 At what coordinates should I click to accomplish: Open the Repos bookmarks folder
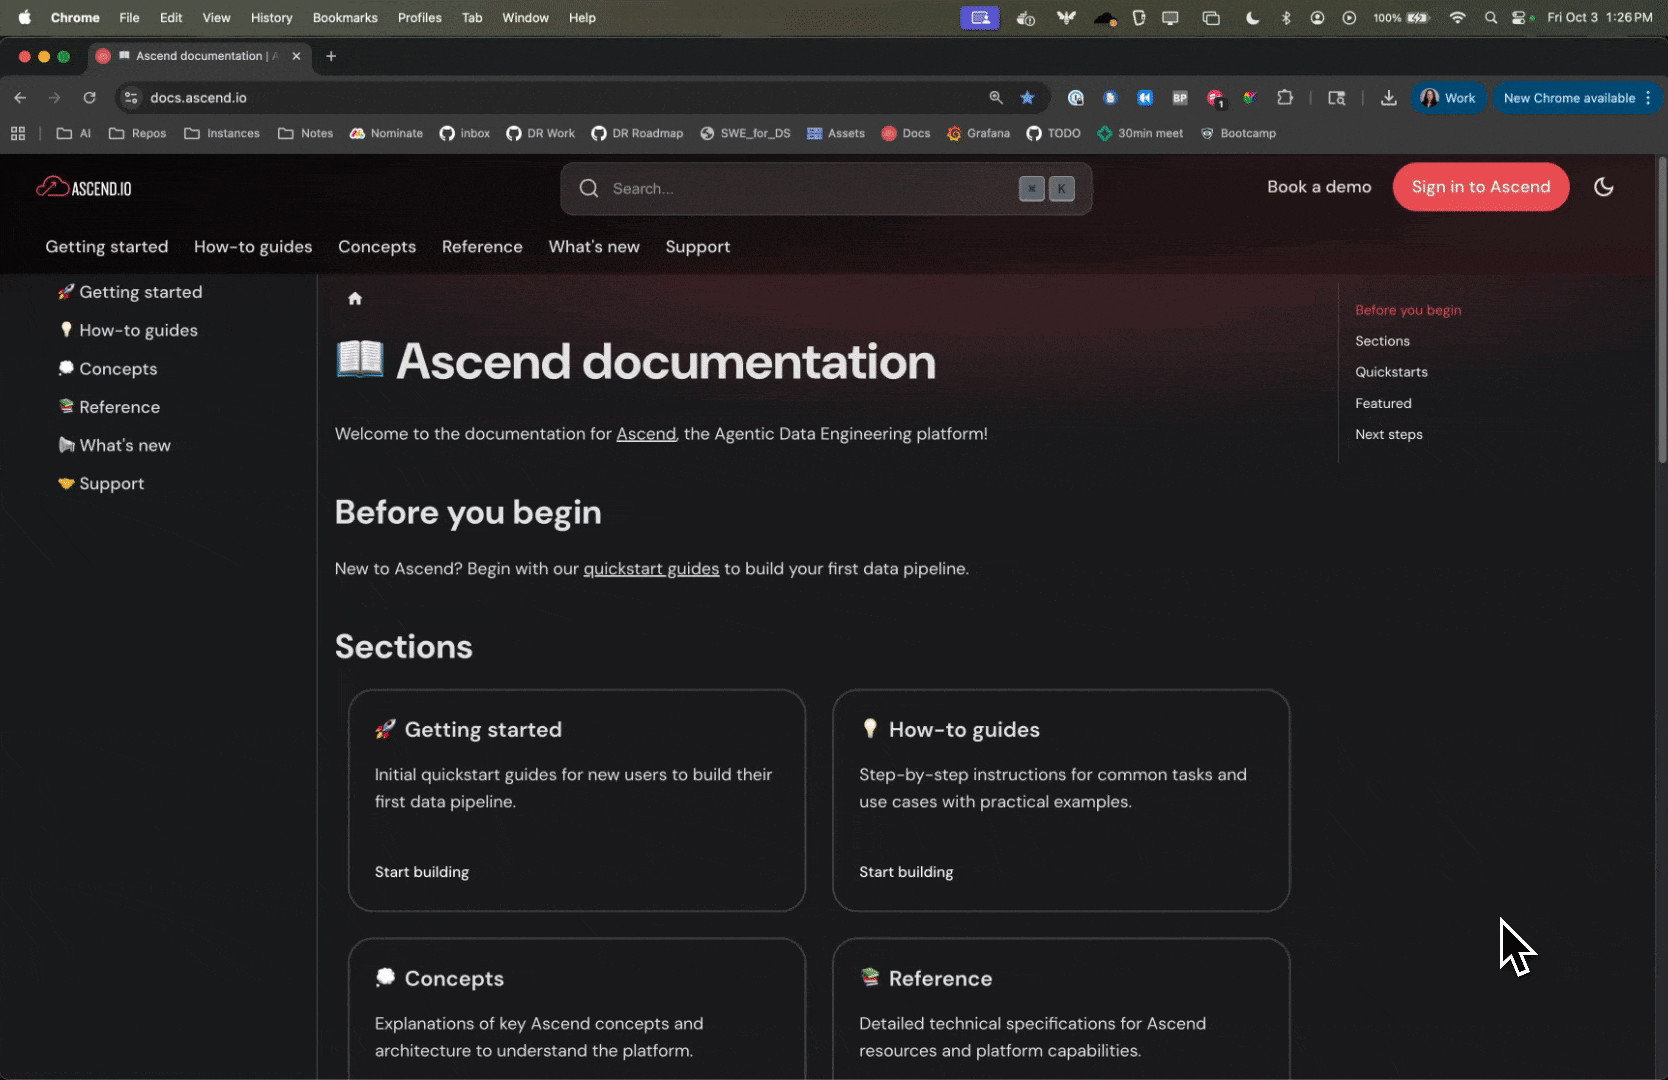coord(137,133)
